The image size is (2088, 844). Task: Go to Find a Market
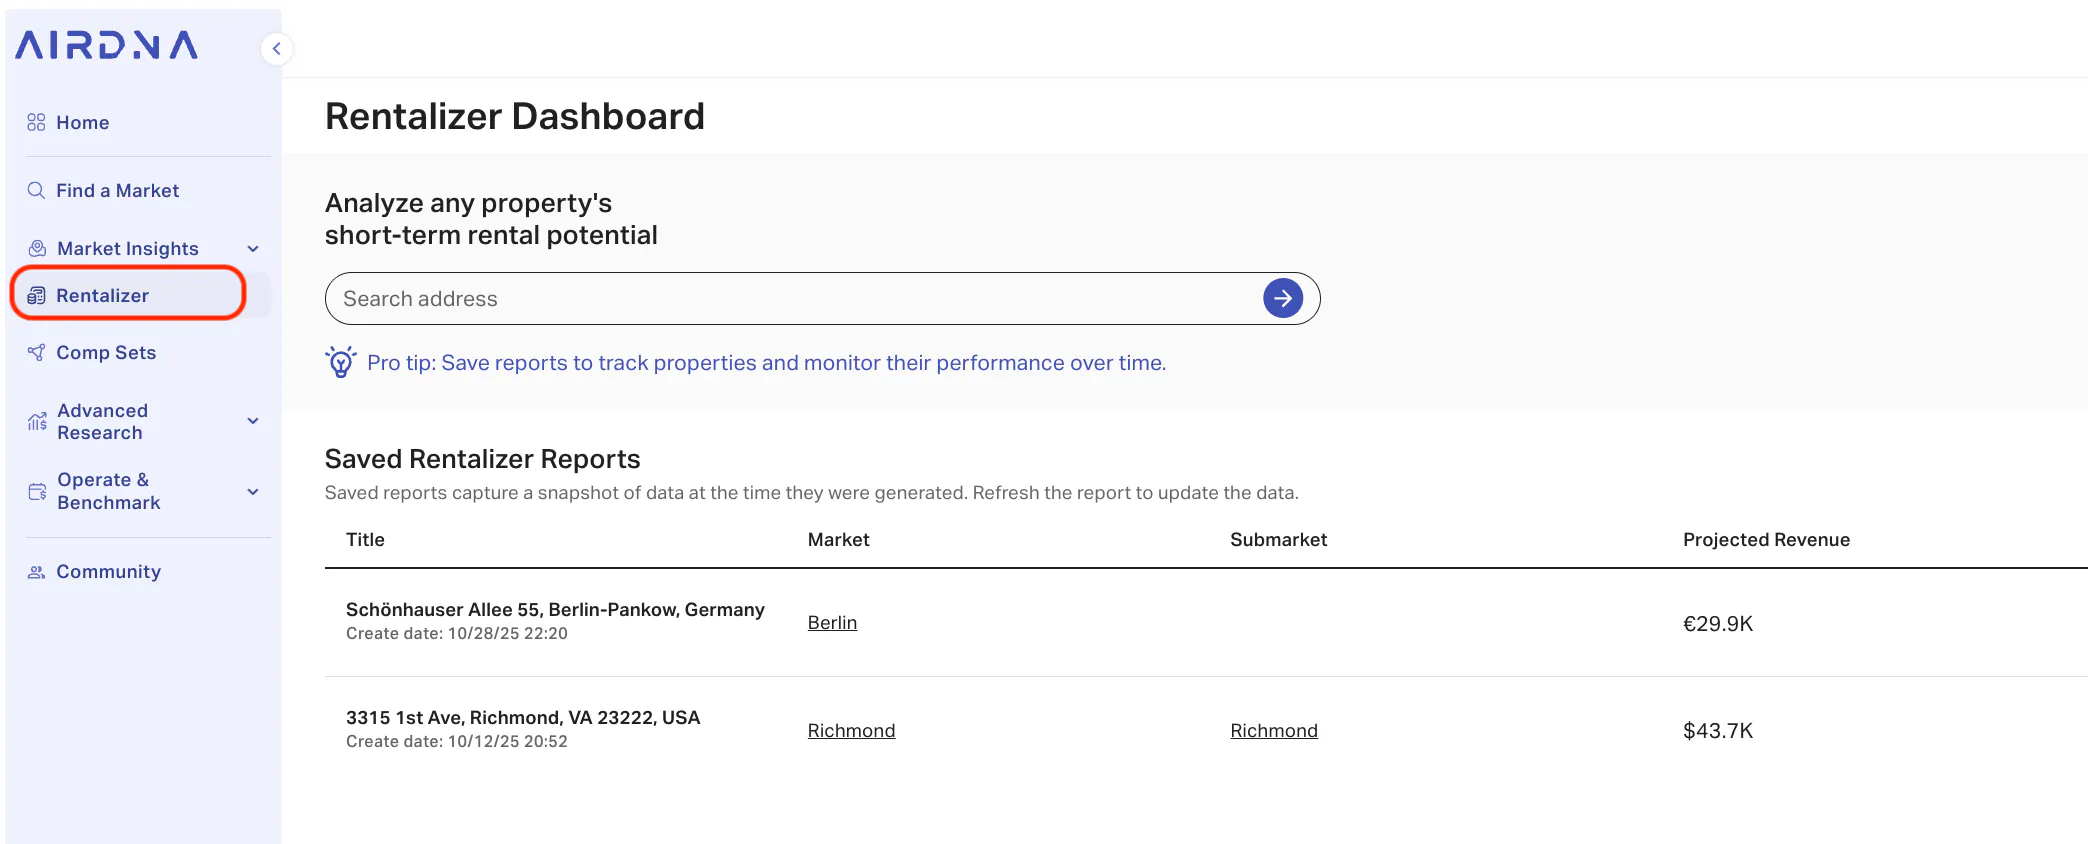(118, 190)
